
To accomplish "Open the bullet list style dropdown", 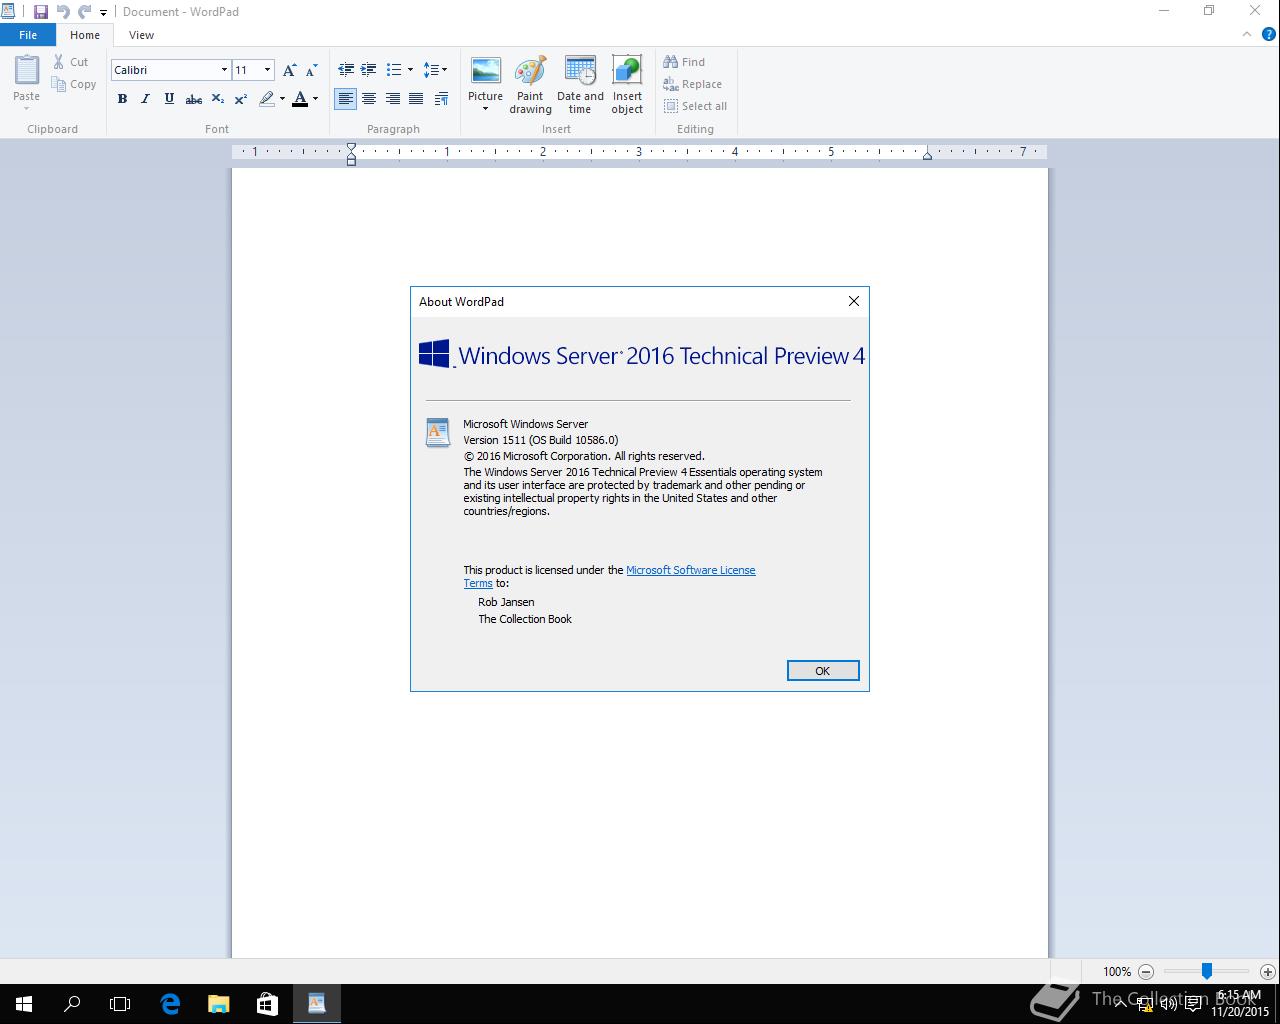I will [x=410, y=70].
